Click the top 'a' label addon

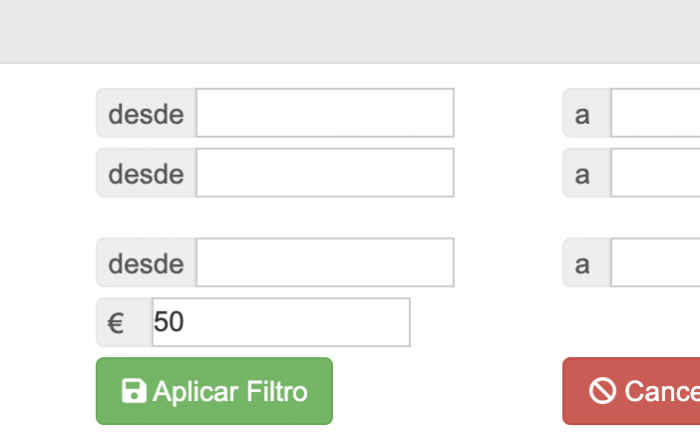pos(587,113)
